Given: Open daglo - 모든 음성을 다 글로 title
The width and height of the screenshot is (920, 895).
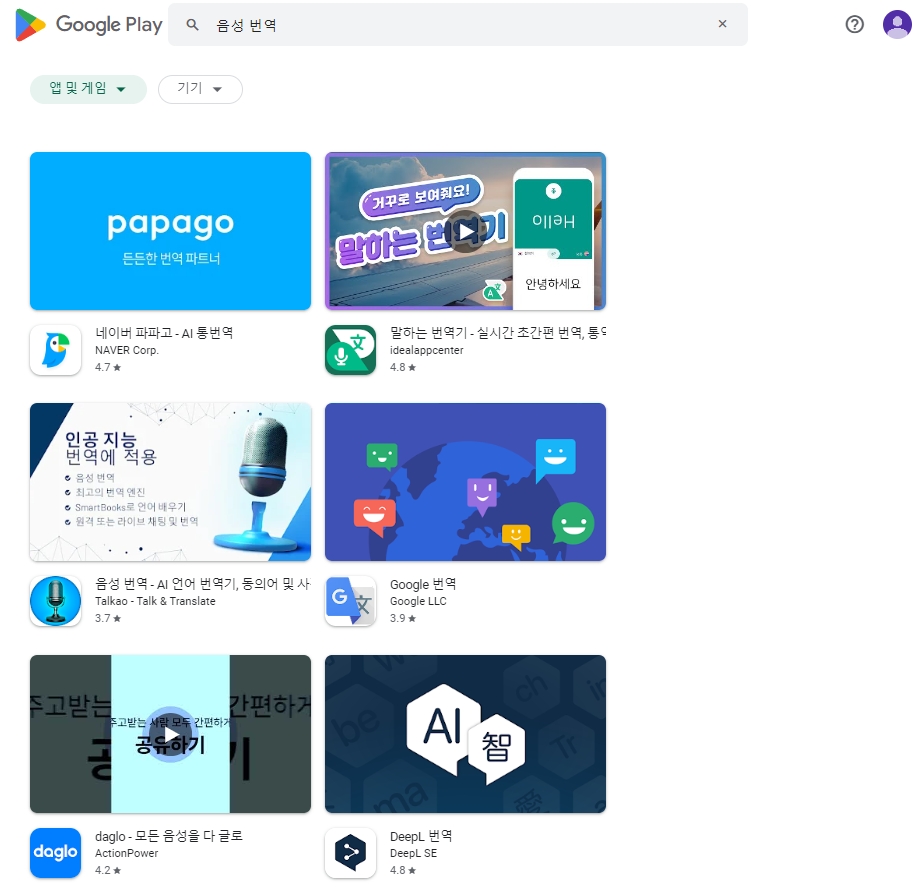Looking at the screenshot, I should tap(169, 836).
